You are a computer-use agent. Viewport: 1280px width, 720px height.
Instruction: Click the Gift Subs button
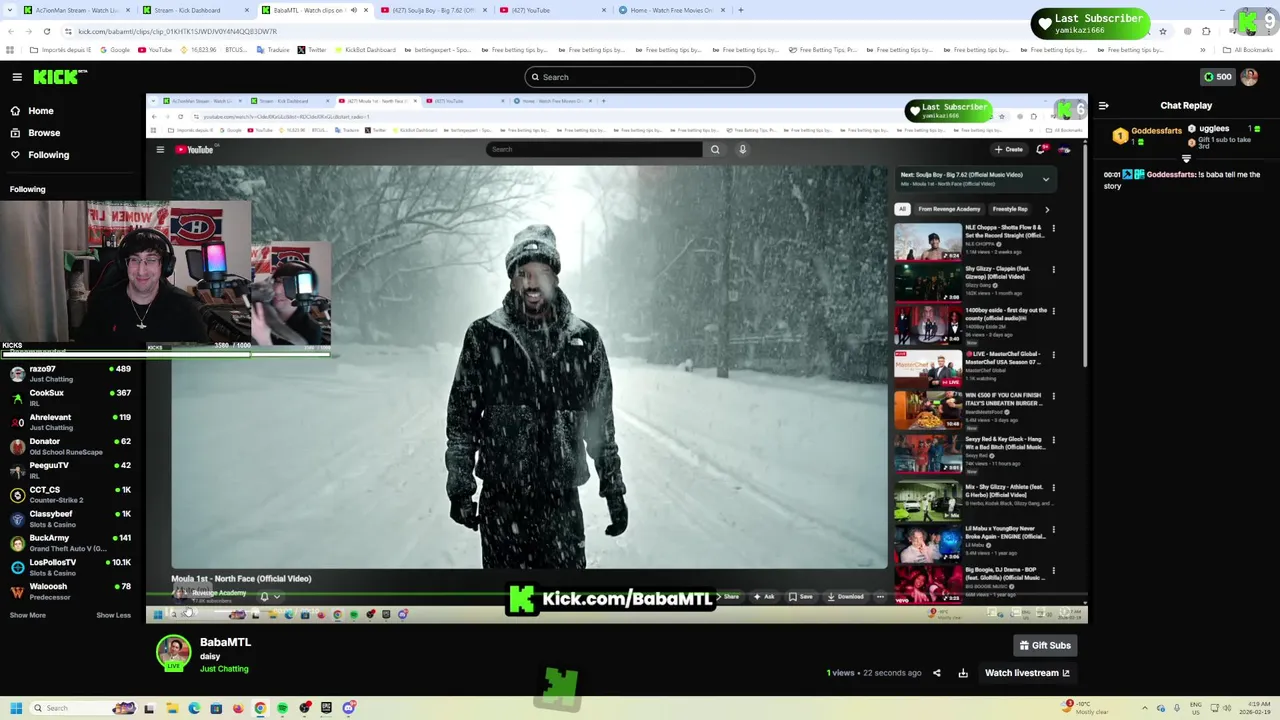(x=1044, y=646)
